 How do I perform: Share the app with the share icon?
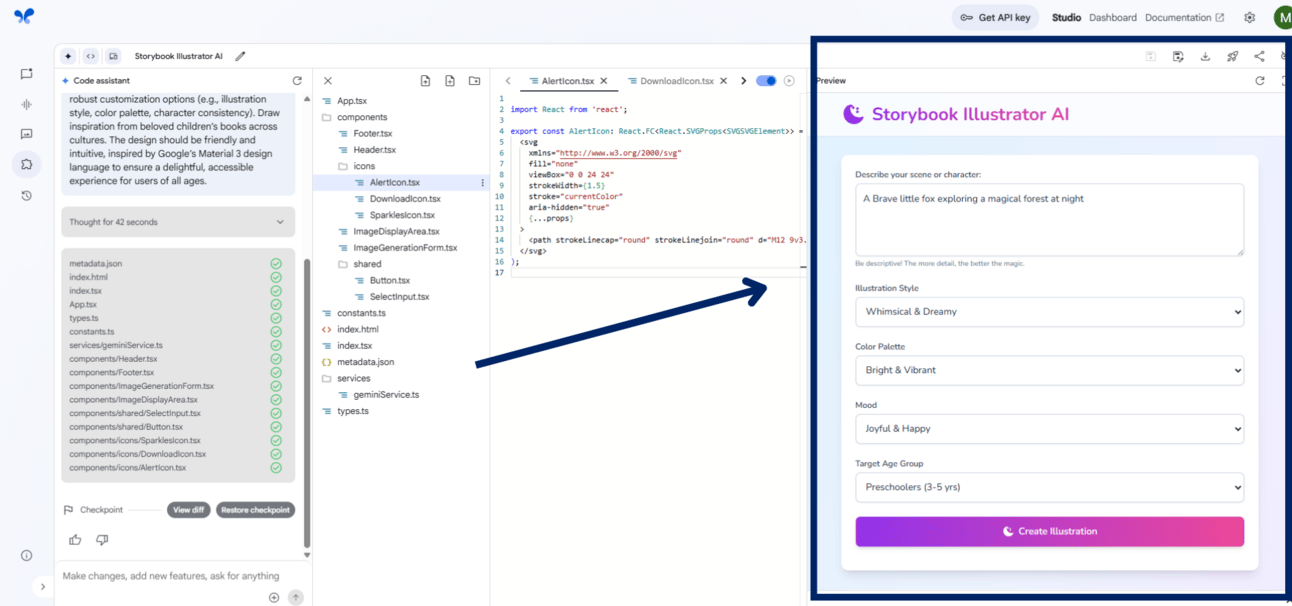[1259, 57]
